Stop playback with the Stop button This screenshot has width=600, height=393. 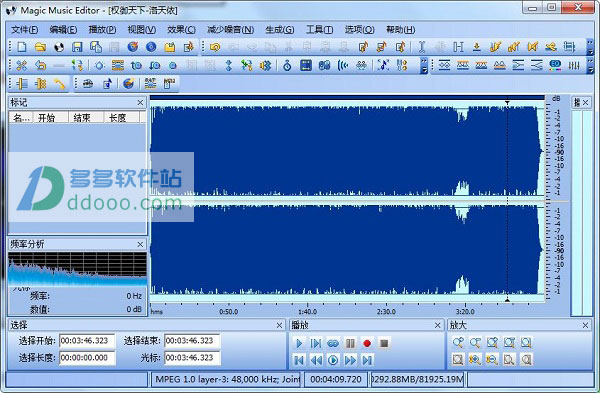click(384, 343)
